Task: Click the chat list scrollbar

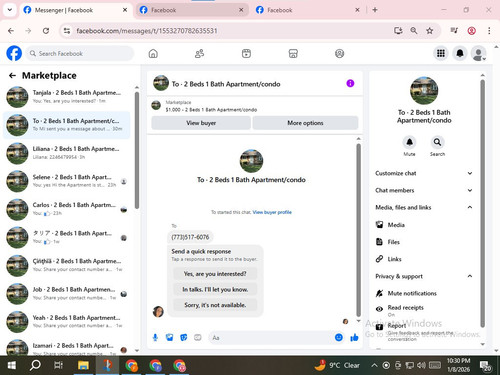Action: tap(137, 150)
